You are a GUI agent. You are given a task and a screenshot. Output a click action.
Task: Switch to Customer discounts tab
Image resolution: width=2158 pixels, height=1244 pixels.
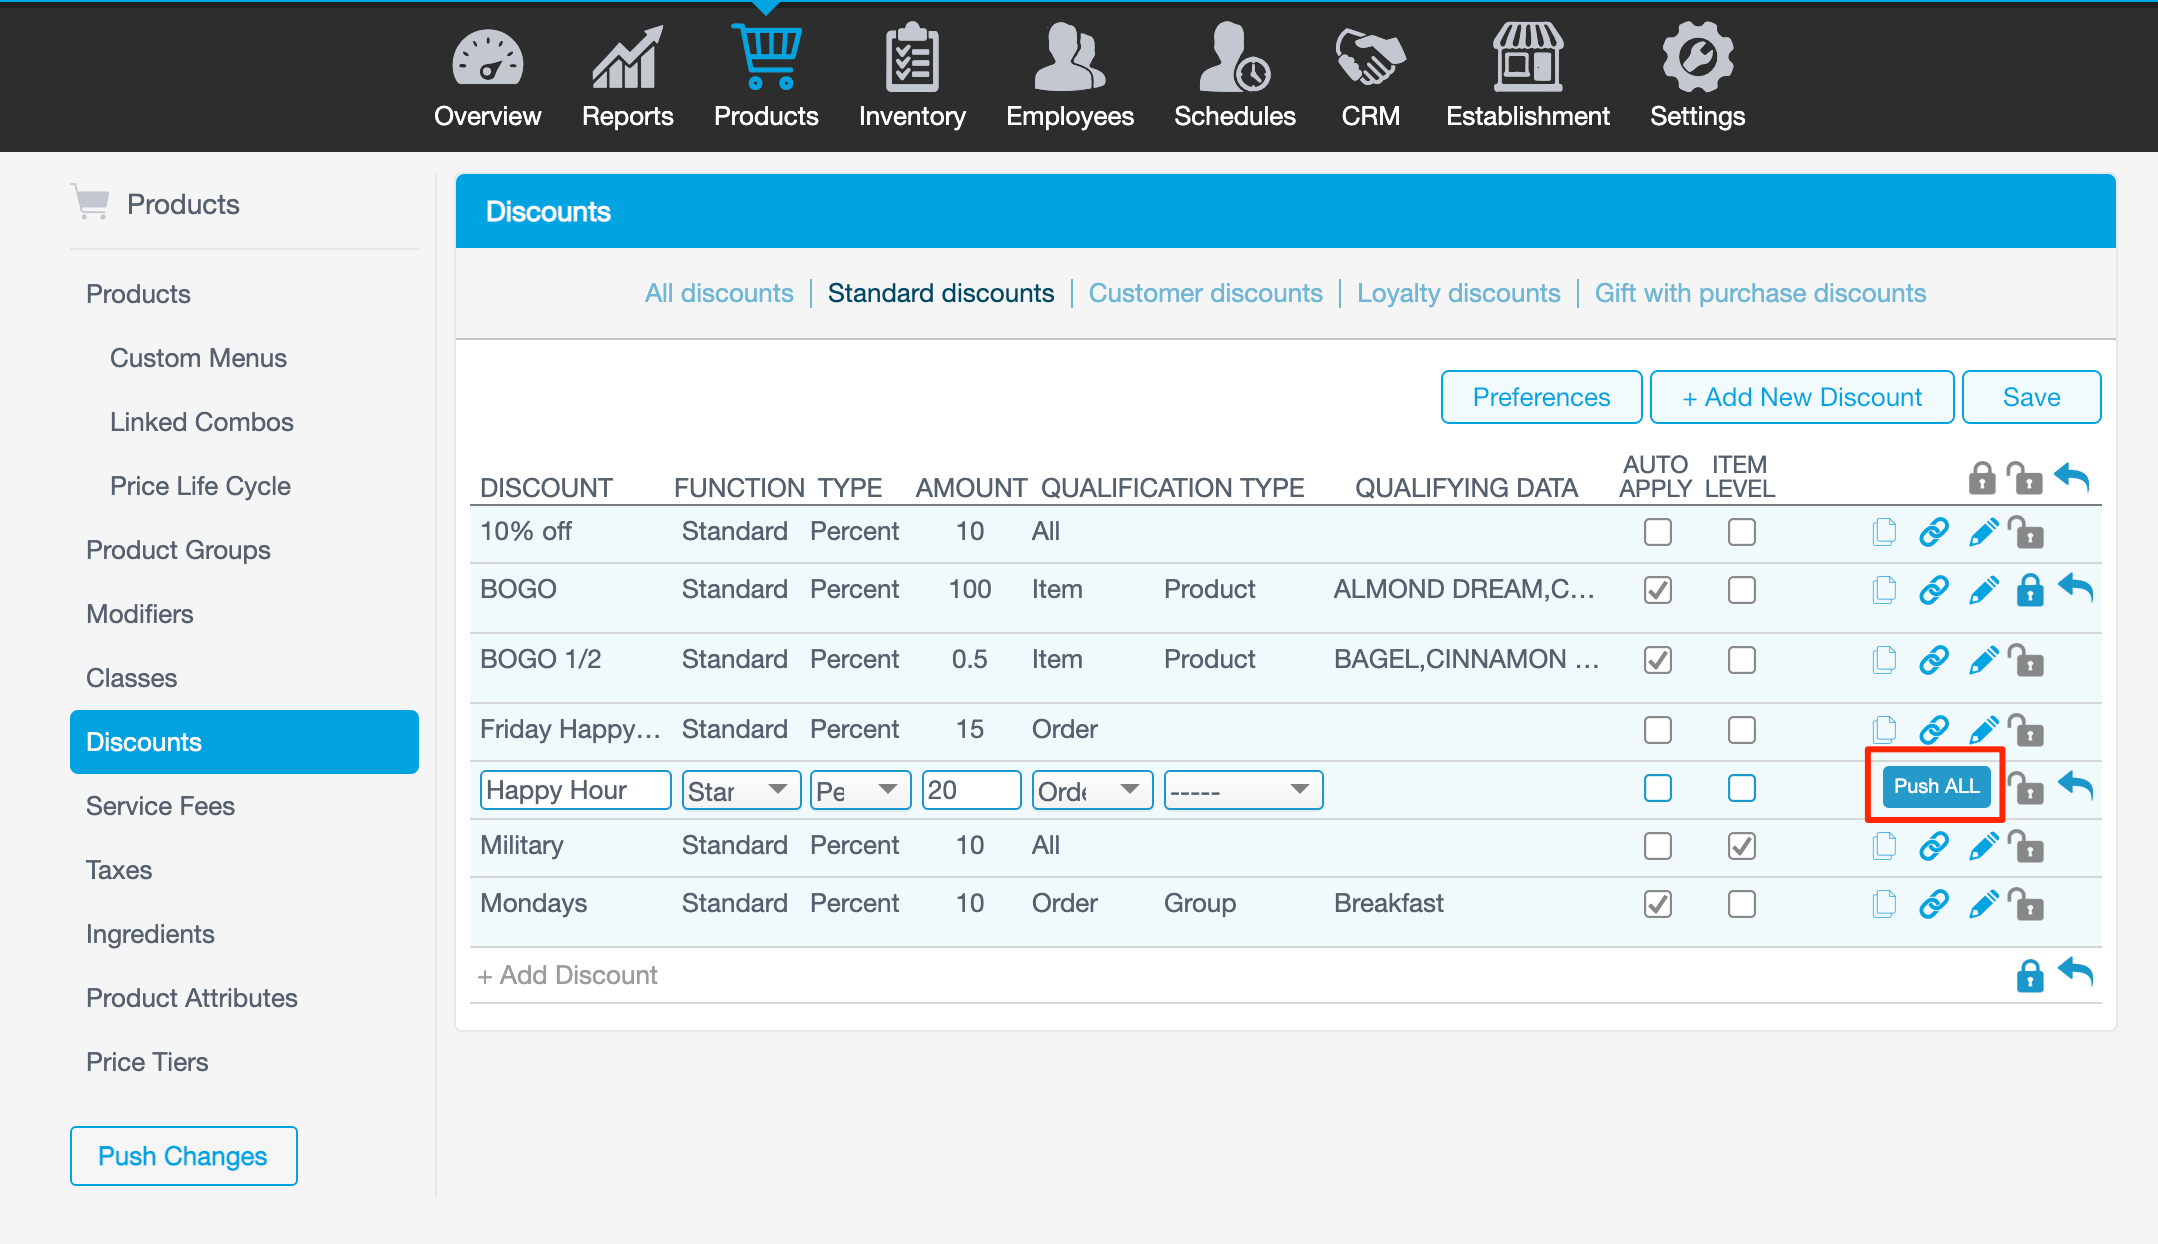point(1205,293)
